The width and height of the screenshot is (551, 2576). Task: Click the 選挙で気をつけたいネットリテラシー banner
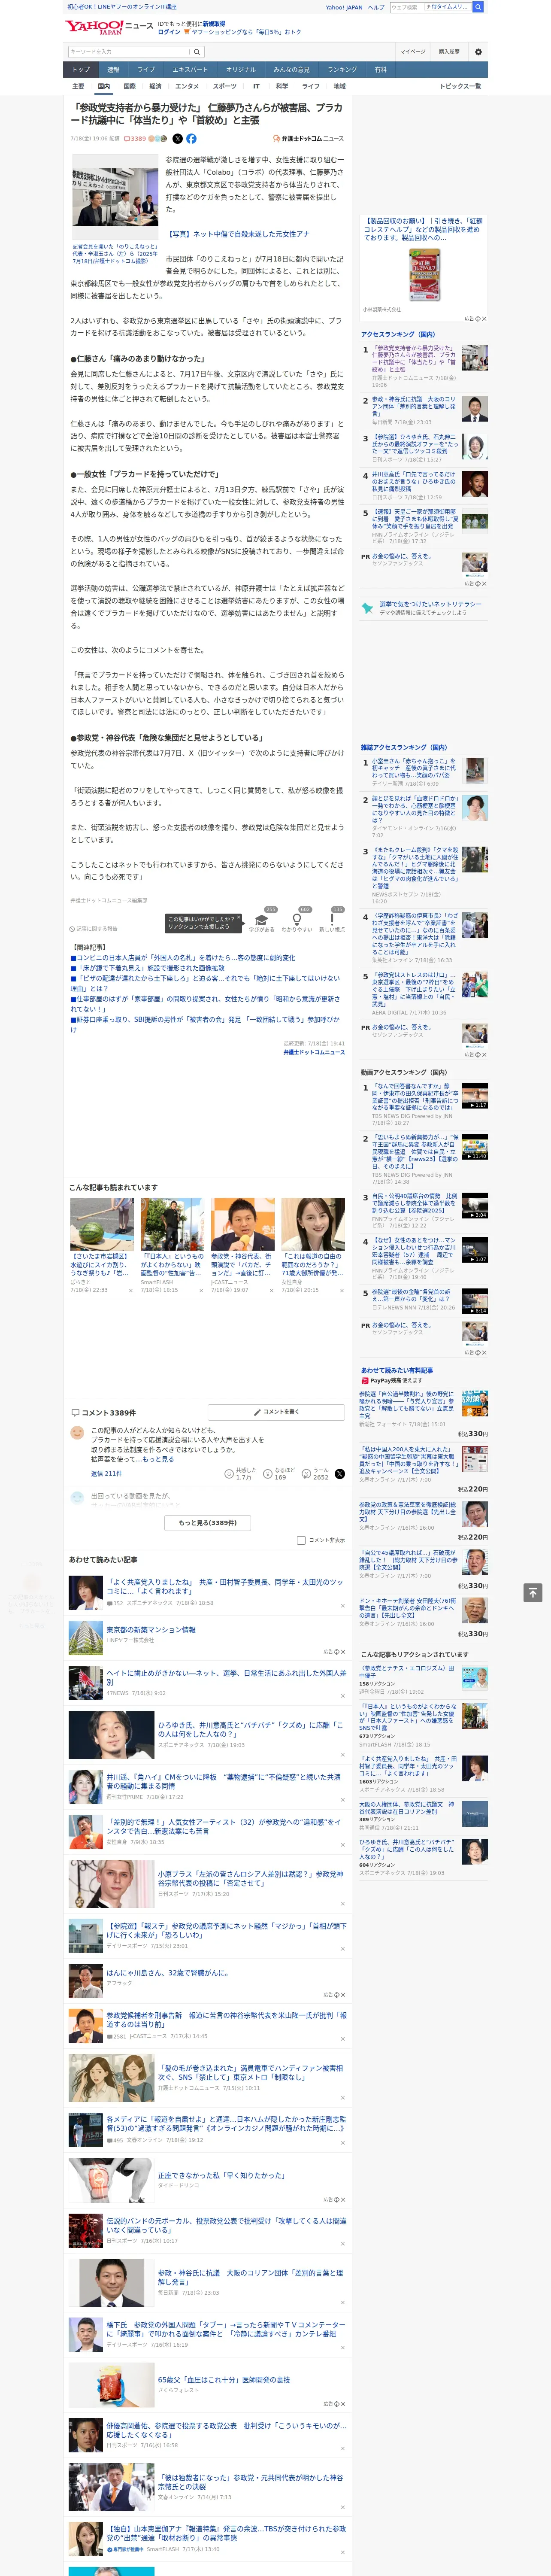click(x=424, y=608)
